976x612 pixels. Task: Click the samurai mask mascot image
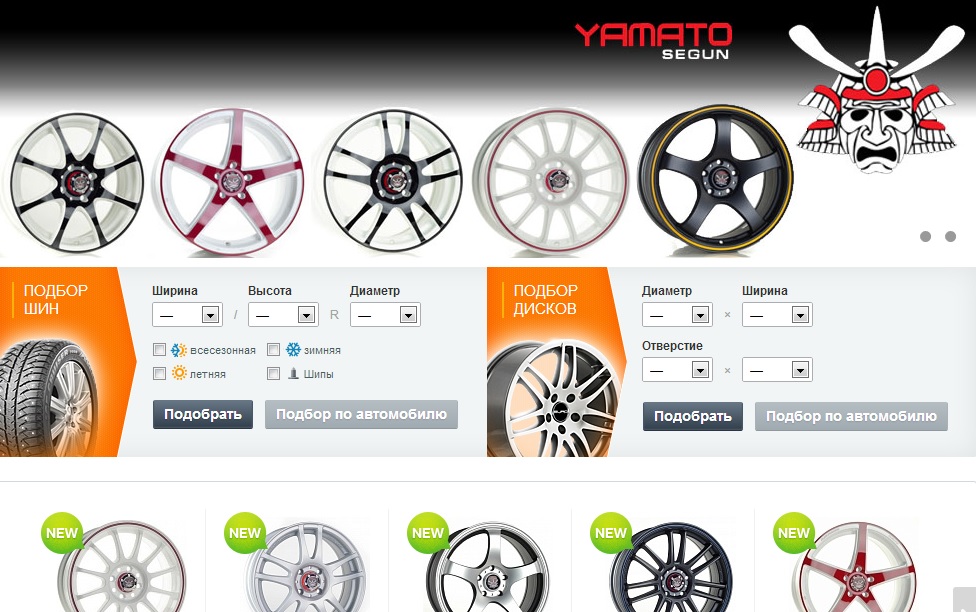point(876,100)
